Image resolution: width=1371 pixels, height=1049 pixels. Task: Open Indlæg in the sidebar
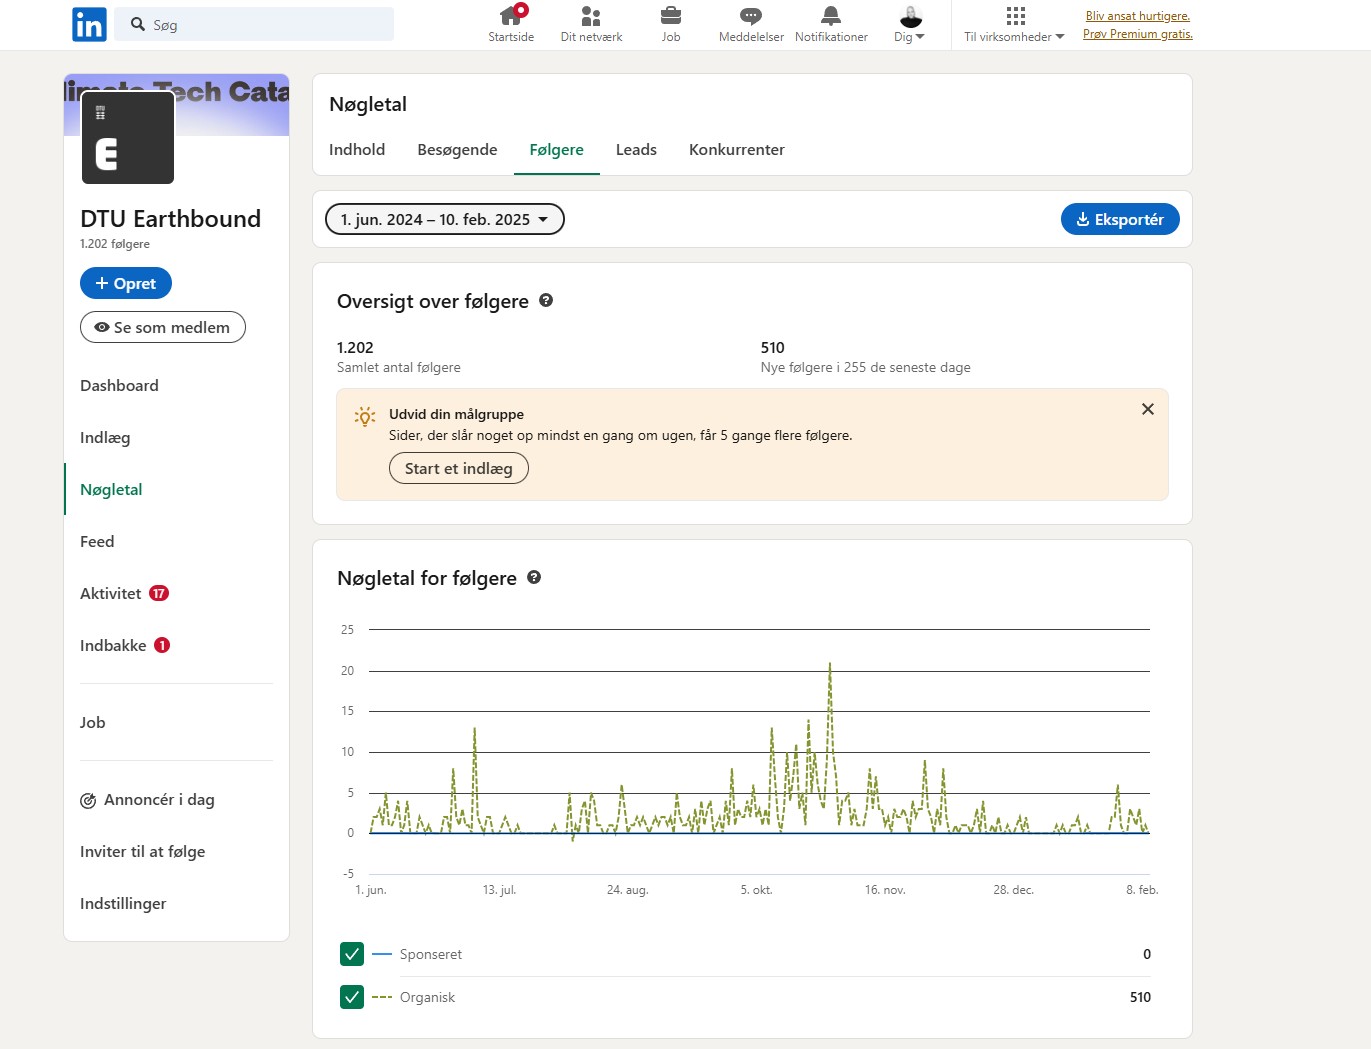point(105,438)
